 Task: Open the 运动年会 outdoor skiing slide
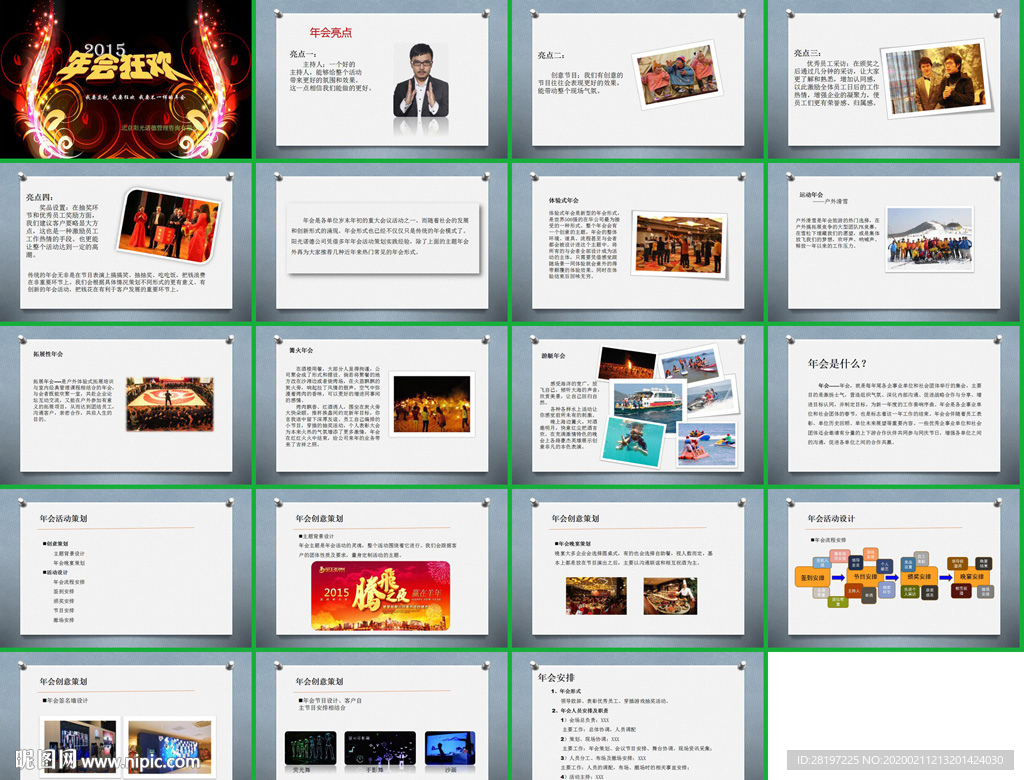(895, 242)
